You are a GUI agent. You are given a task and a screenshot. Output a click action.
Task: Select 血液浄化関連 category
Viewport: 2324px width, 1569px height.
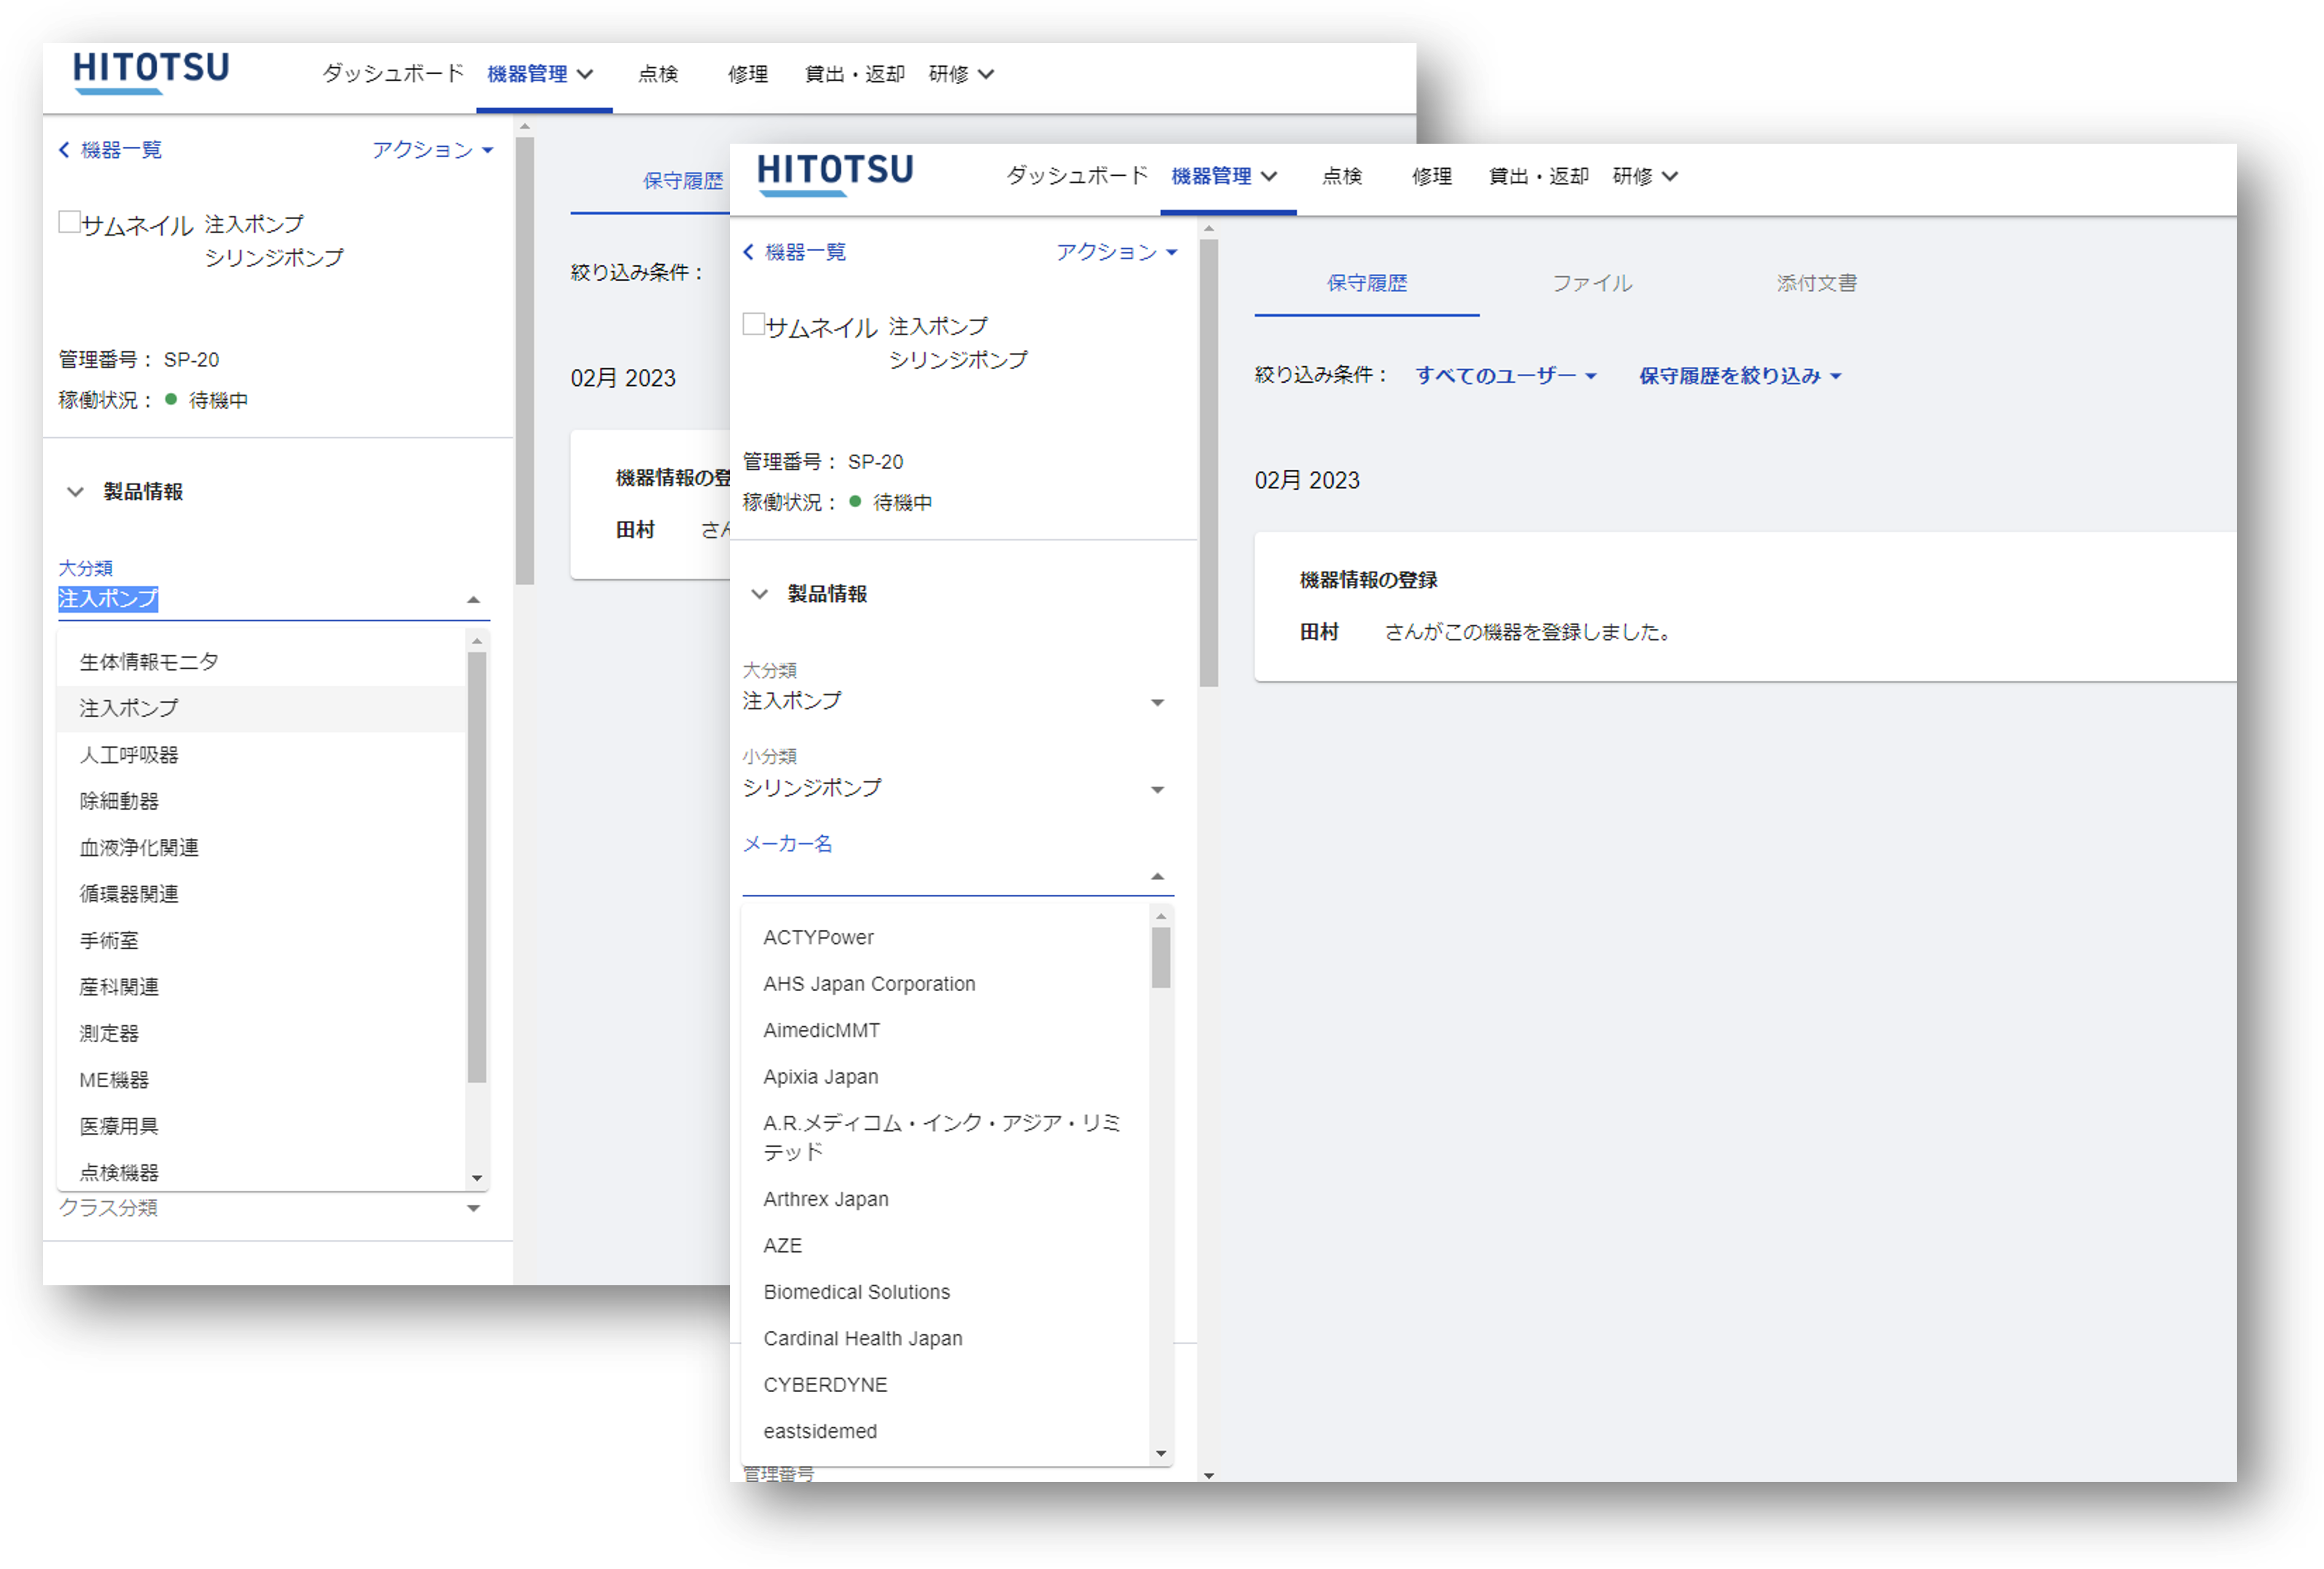(x=262, y=848)
